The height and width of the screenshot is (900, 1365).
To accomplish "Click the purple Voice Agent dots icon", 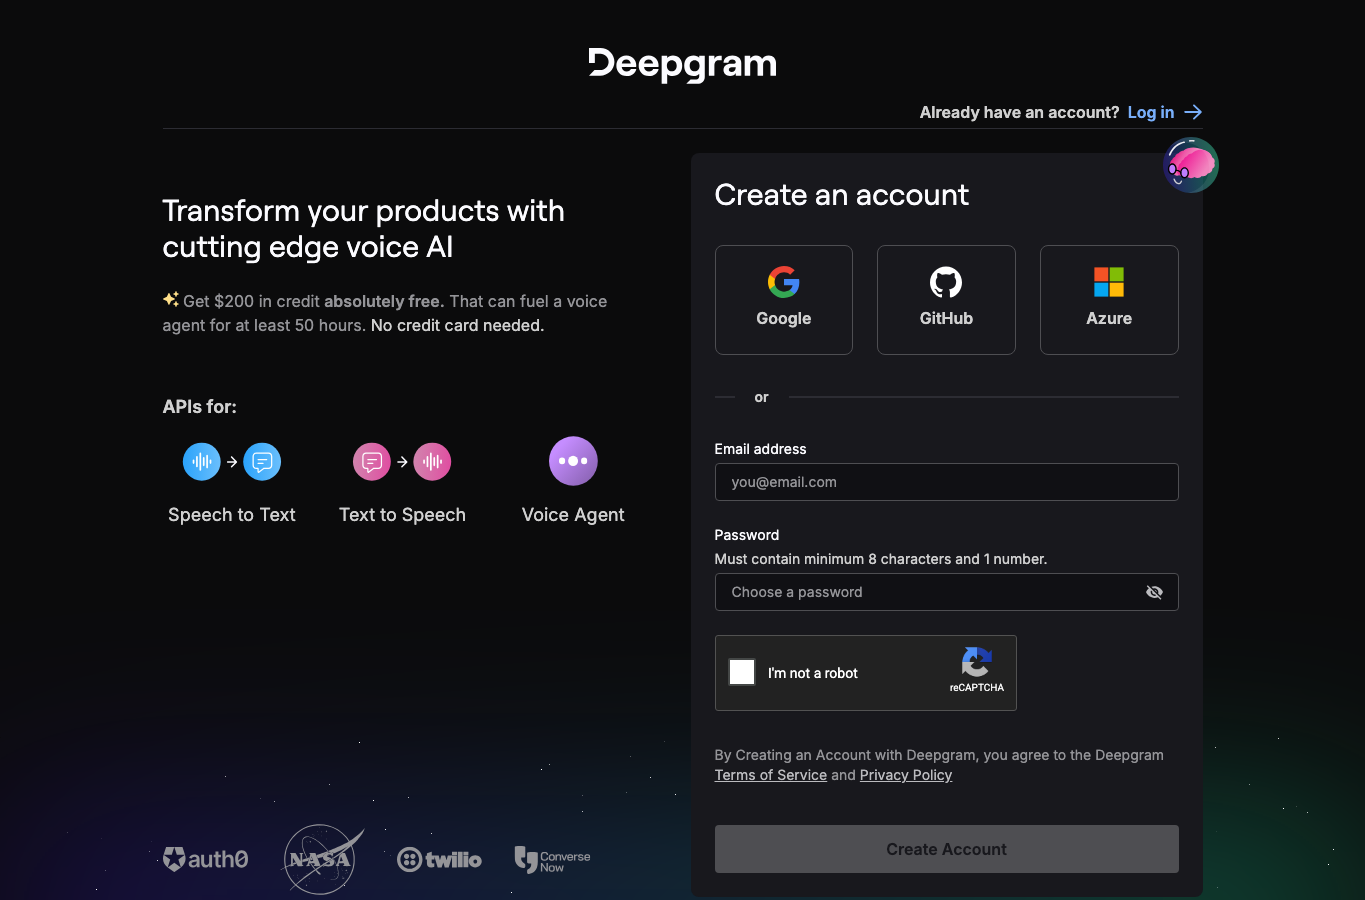I will click(x=573, y=461).
